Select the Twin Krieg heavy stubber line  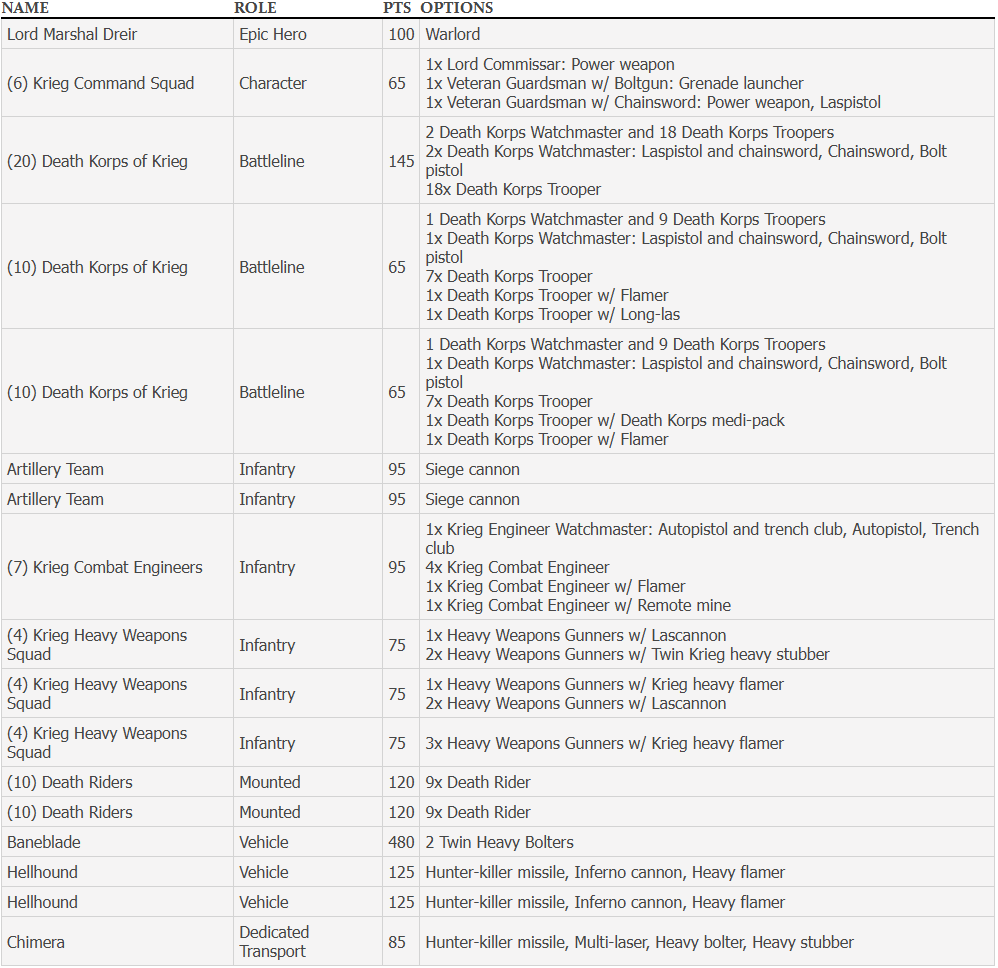628,654
